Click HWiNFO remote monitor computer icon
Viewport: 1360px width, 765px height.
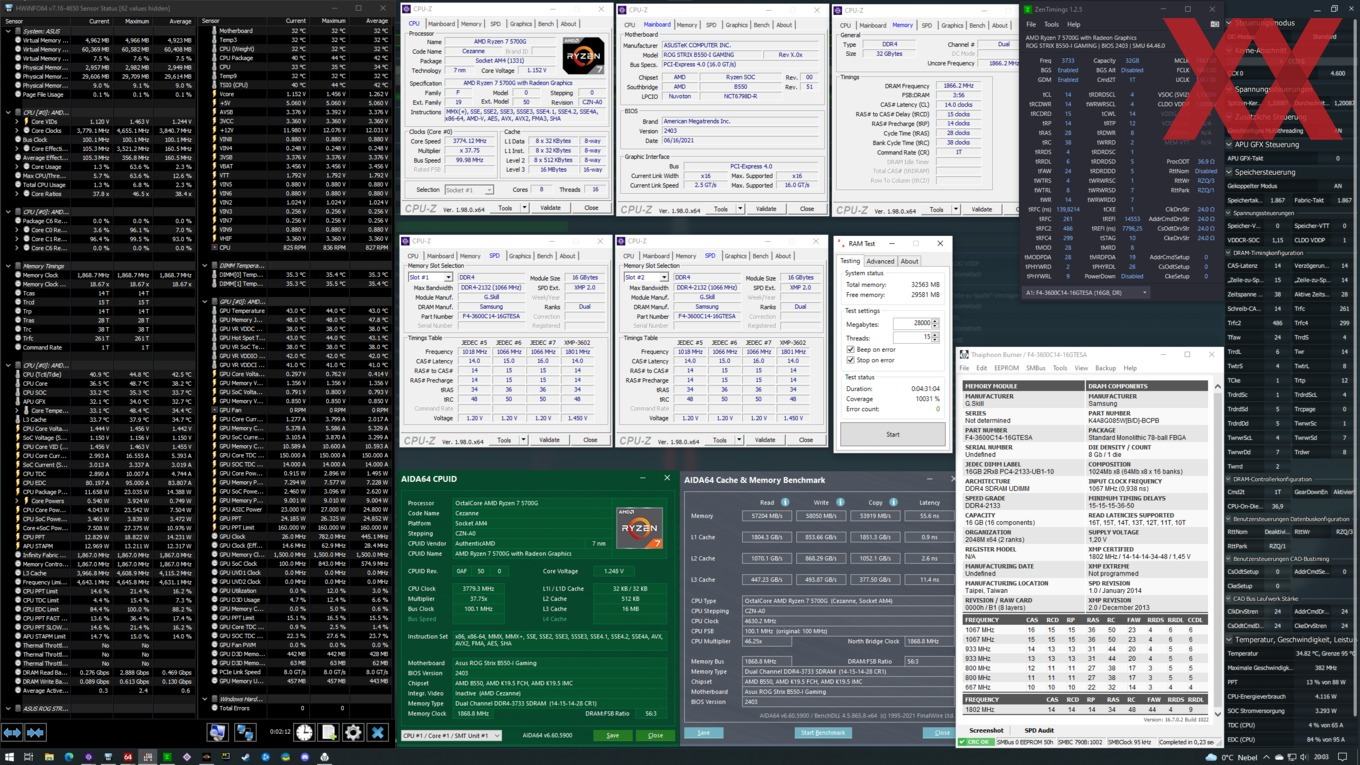pos(217,733)
